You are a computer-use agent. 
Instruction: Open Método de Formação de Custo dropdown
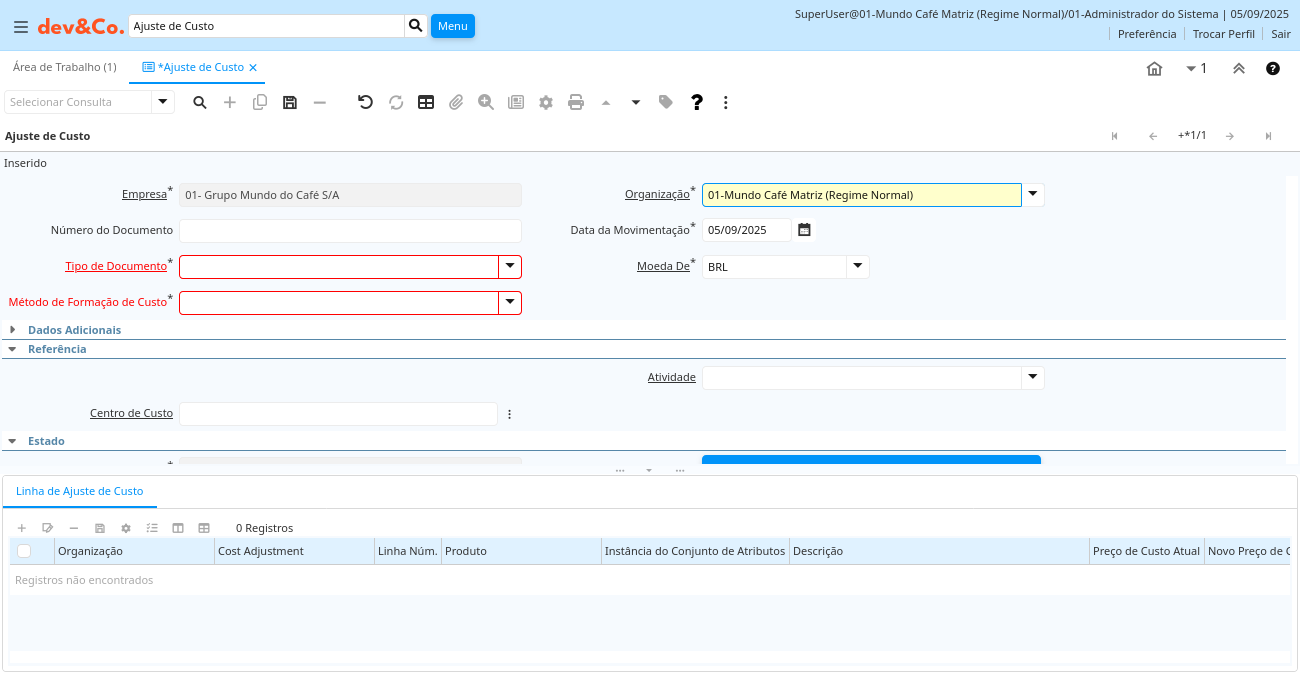tap(510, 303)
